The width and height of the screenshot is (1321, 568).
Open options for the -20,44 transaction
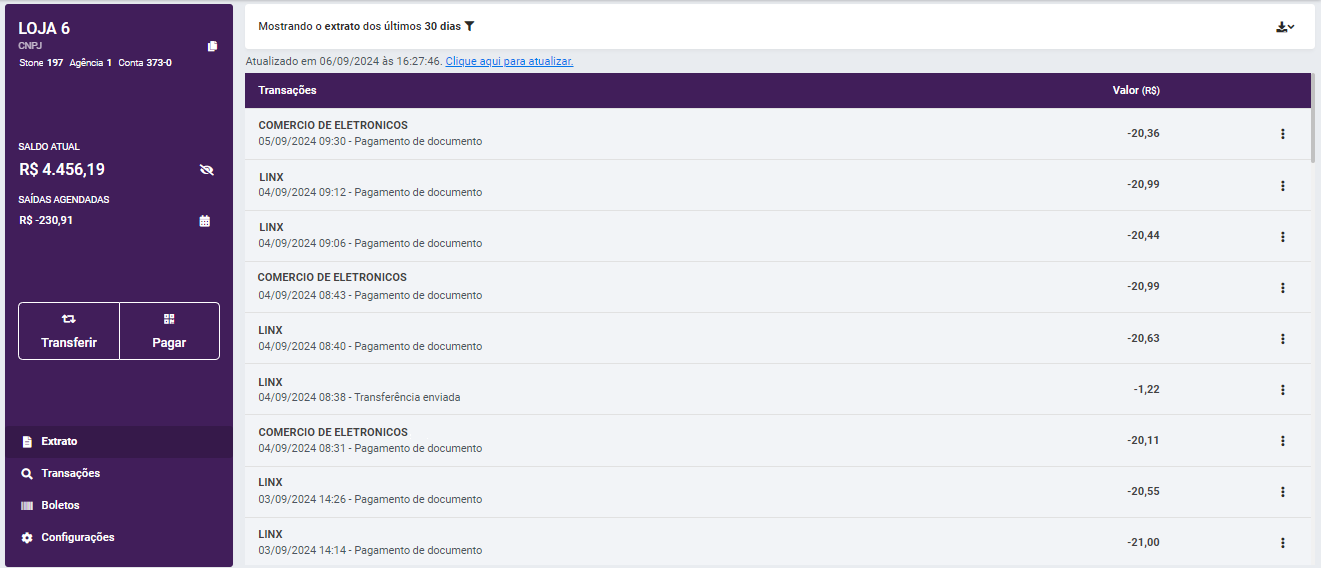pos(1283,236)
